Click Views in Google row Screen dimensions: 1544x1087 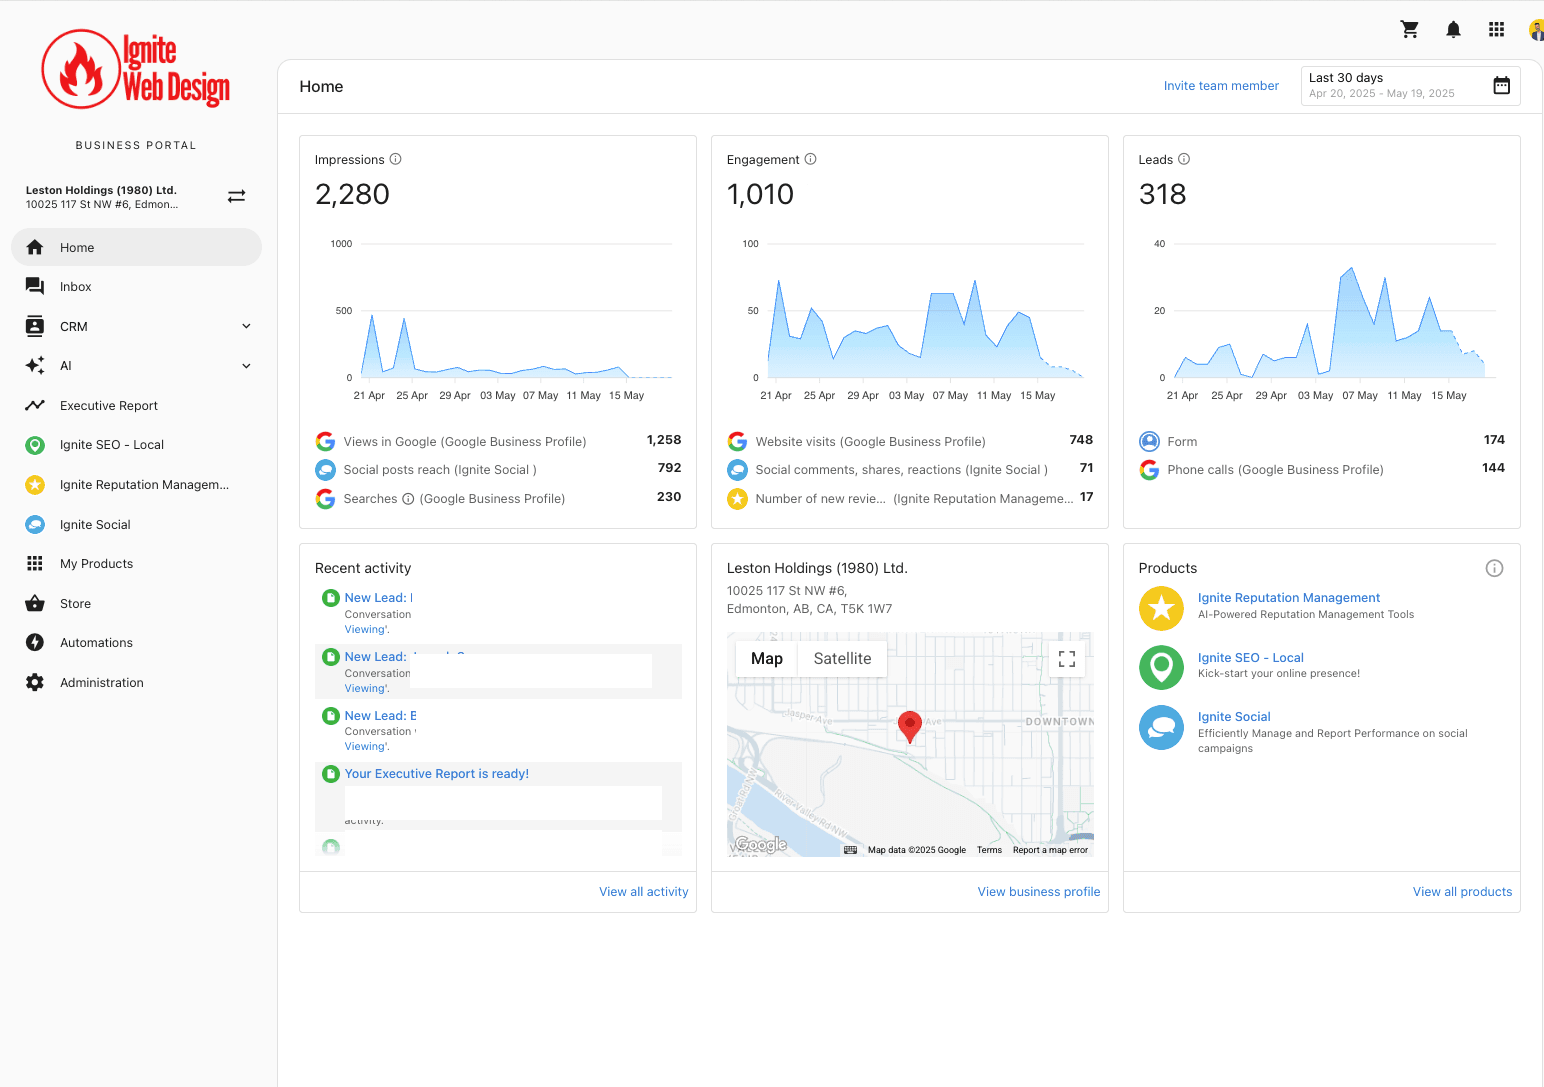[x=498, y=441]
